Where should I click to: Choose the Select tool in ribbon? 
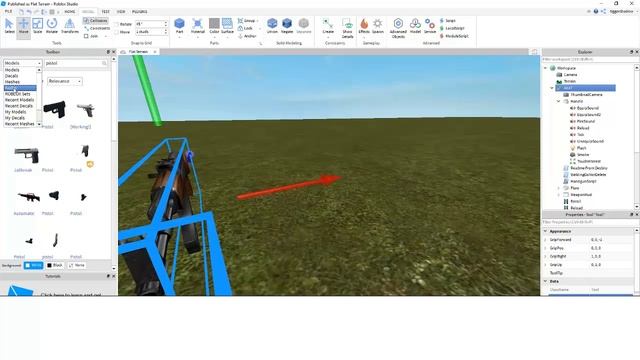point(9,27)
